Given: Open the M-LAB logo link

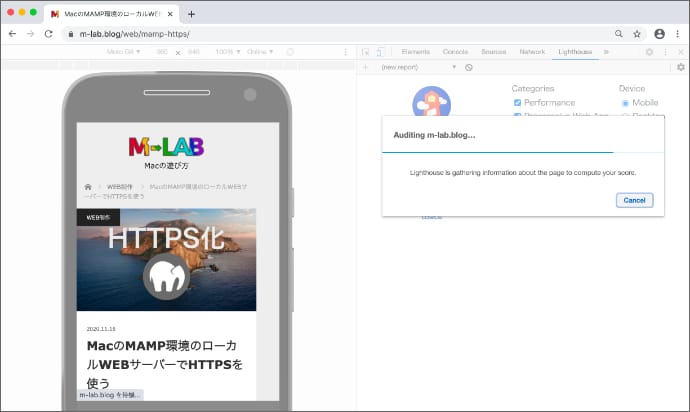Looking at the screenshot, I should (166, 148).
